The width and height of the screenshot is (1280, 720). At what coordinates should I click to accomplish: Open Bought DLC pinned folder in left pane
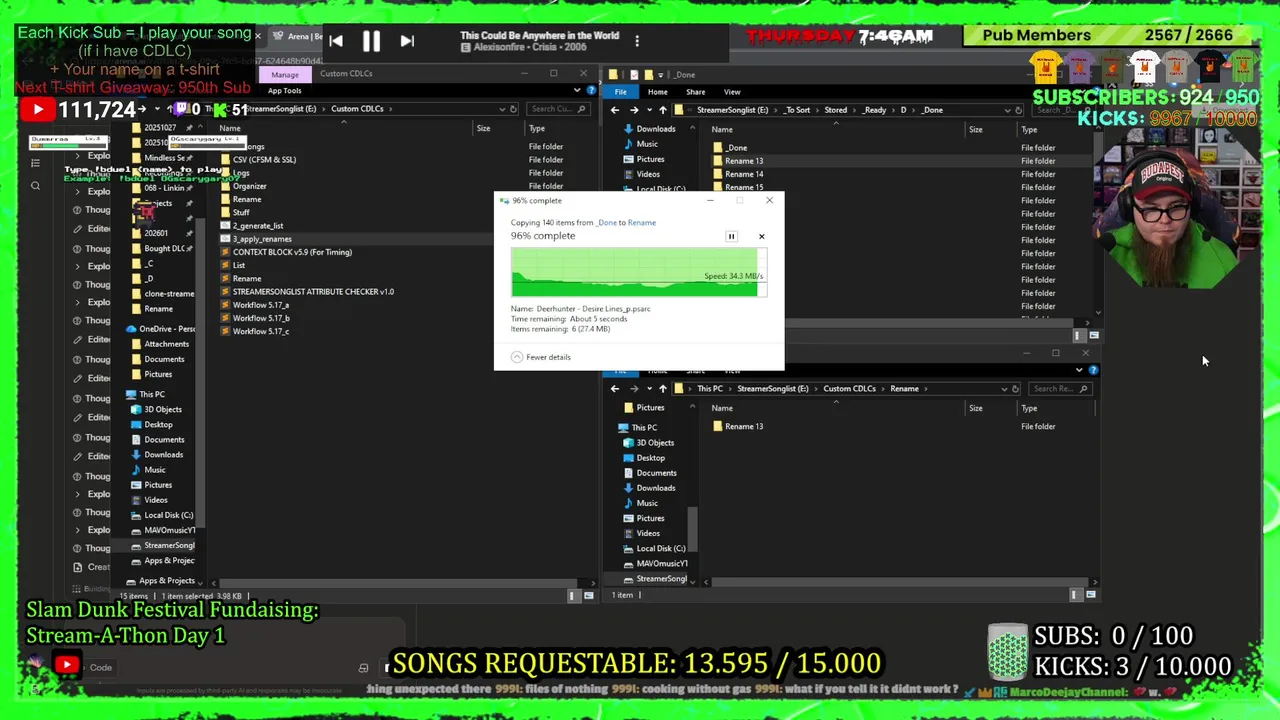165,249
